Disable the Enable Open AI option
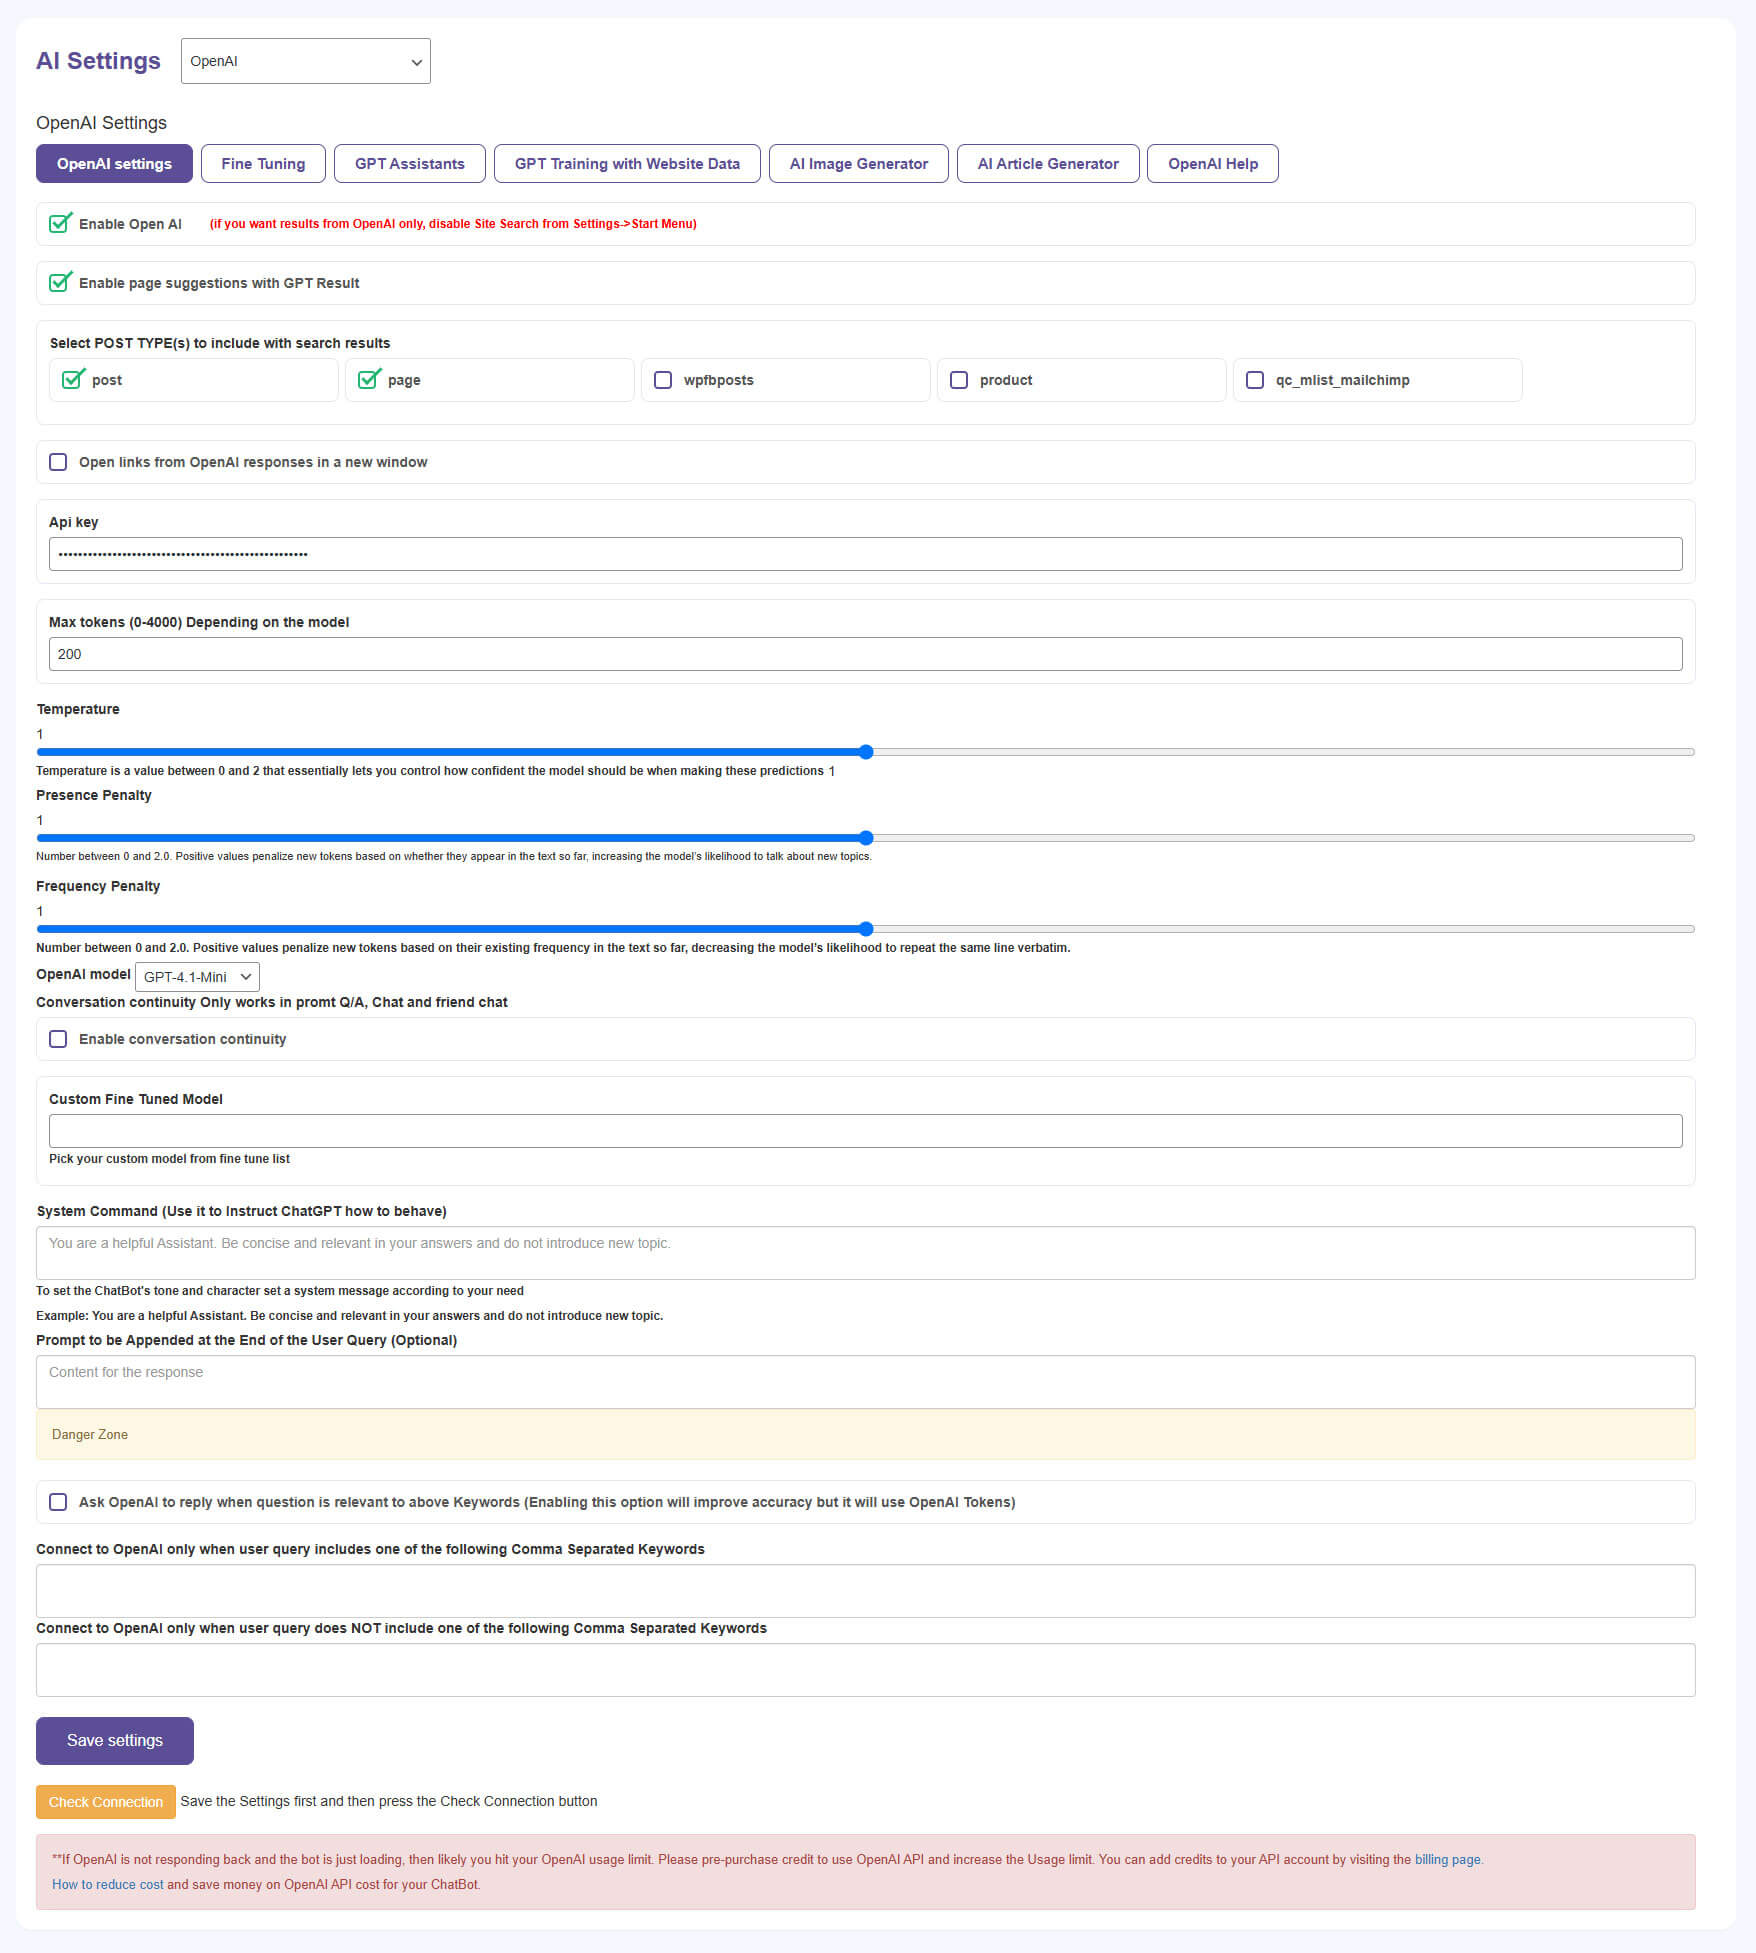Image resolution: width=1756 pixels, height=1953 pixels. click(59, 224)
